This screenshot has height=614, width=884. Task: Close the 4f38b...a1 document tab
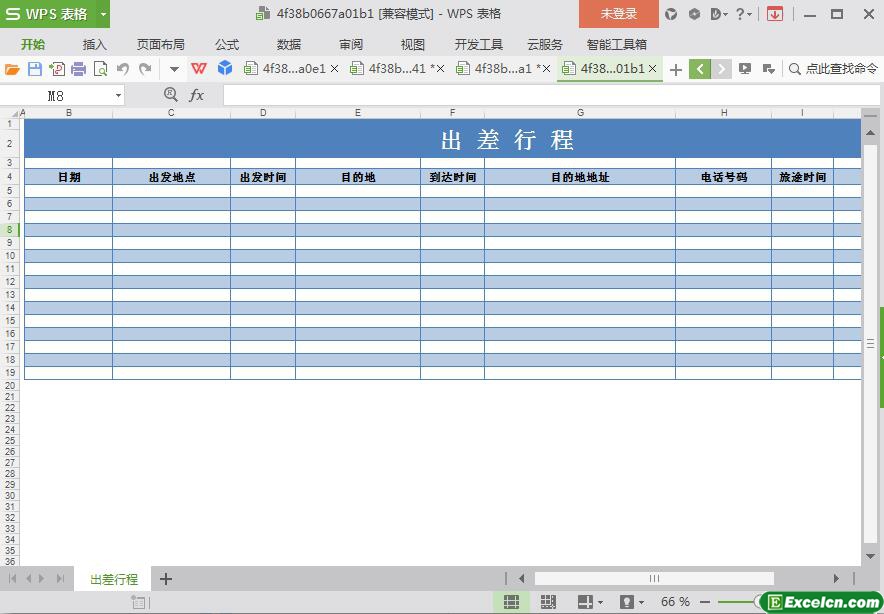point(546,69)
